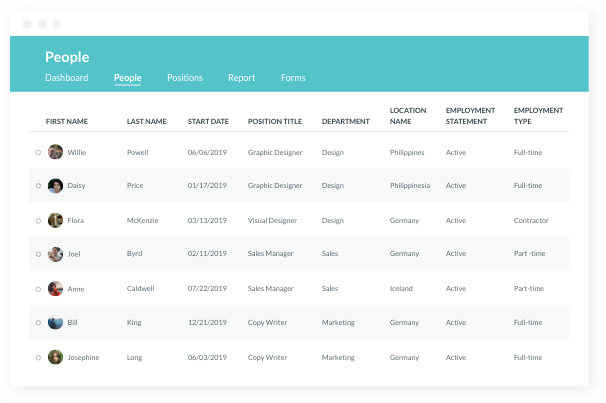Sort by the START DATE column header
The width and height of the screenshot is (606, 403).
(x=208, y=121)
